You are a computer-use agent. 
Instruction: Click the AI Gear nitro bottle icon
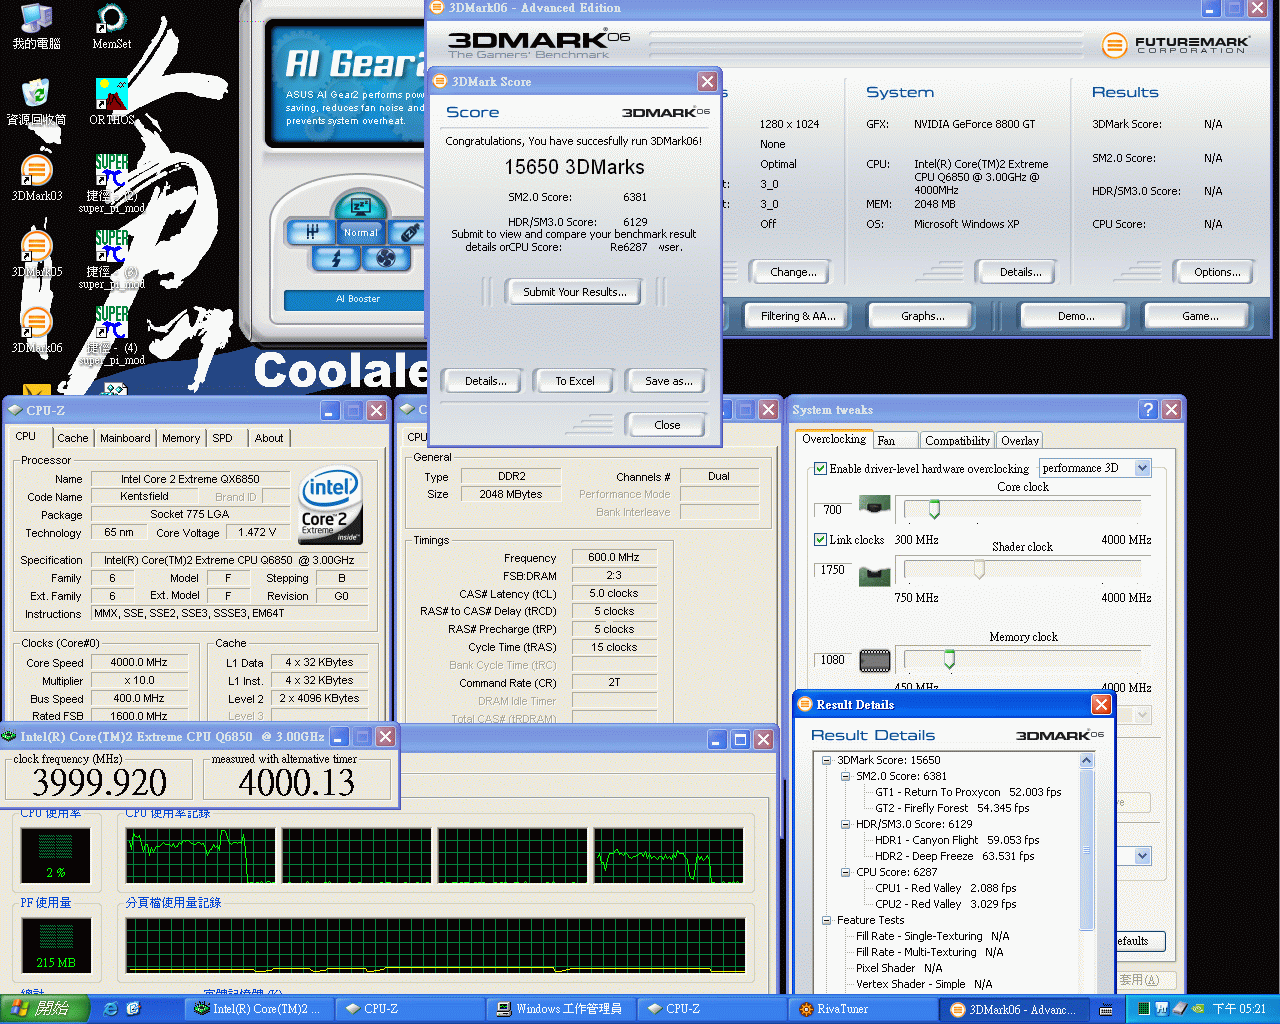coord(409,232)
